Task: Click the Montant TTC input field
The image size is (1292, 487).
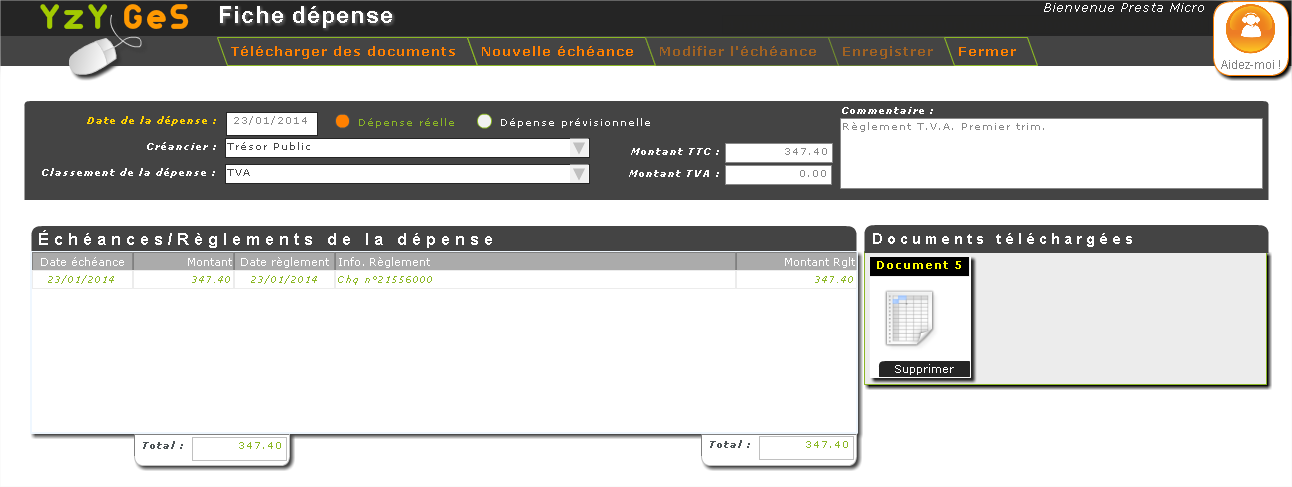Action: pos(778,152)
